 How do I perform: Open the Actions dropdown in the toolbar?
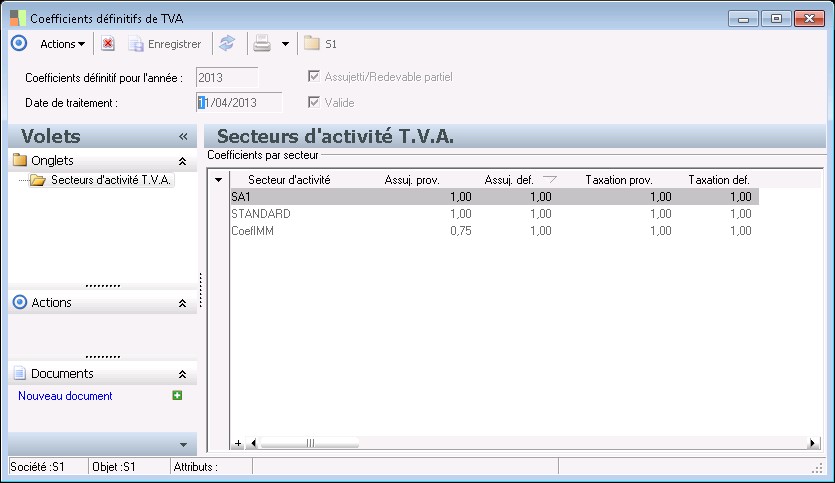pyautogui.click(x=62, y=44)
